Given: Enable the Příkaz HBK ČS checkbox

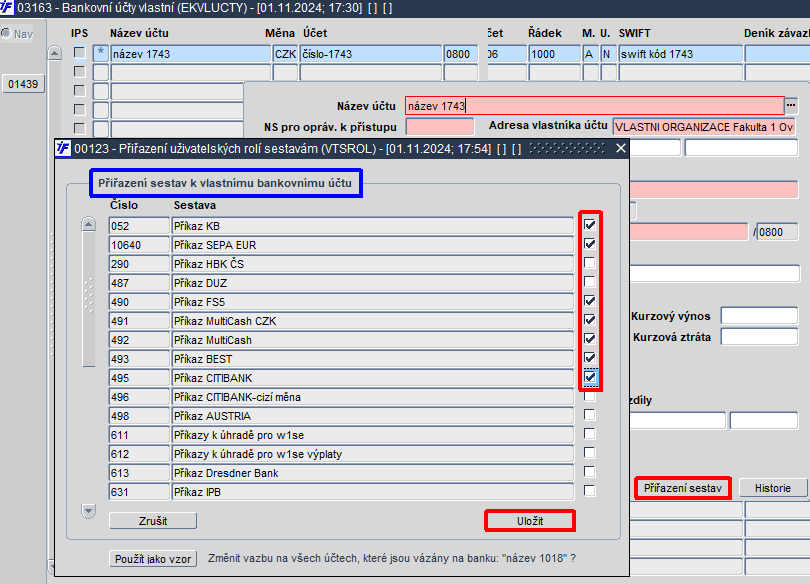Looking at the screenshot, I should (x=589, y=263).
